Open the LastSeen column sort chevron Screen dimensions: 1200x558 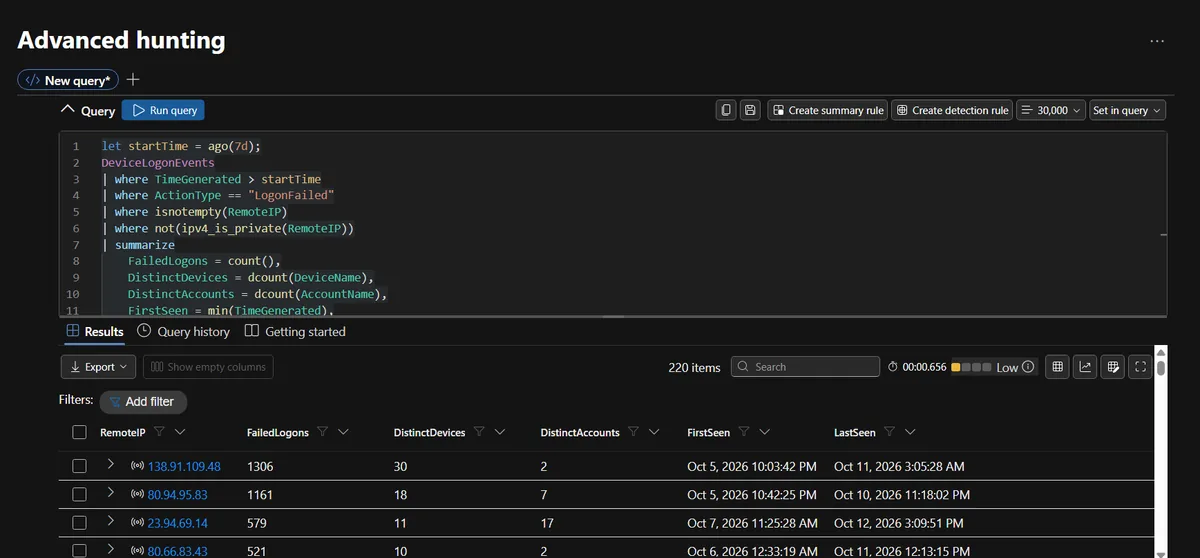[909, 432]
